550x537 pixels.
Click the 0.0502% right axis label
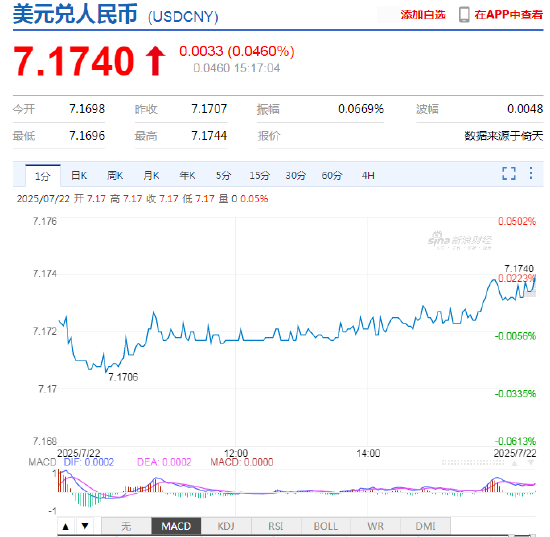(517, 221)
